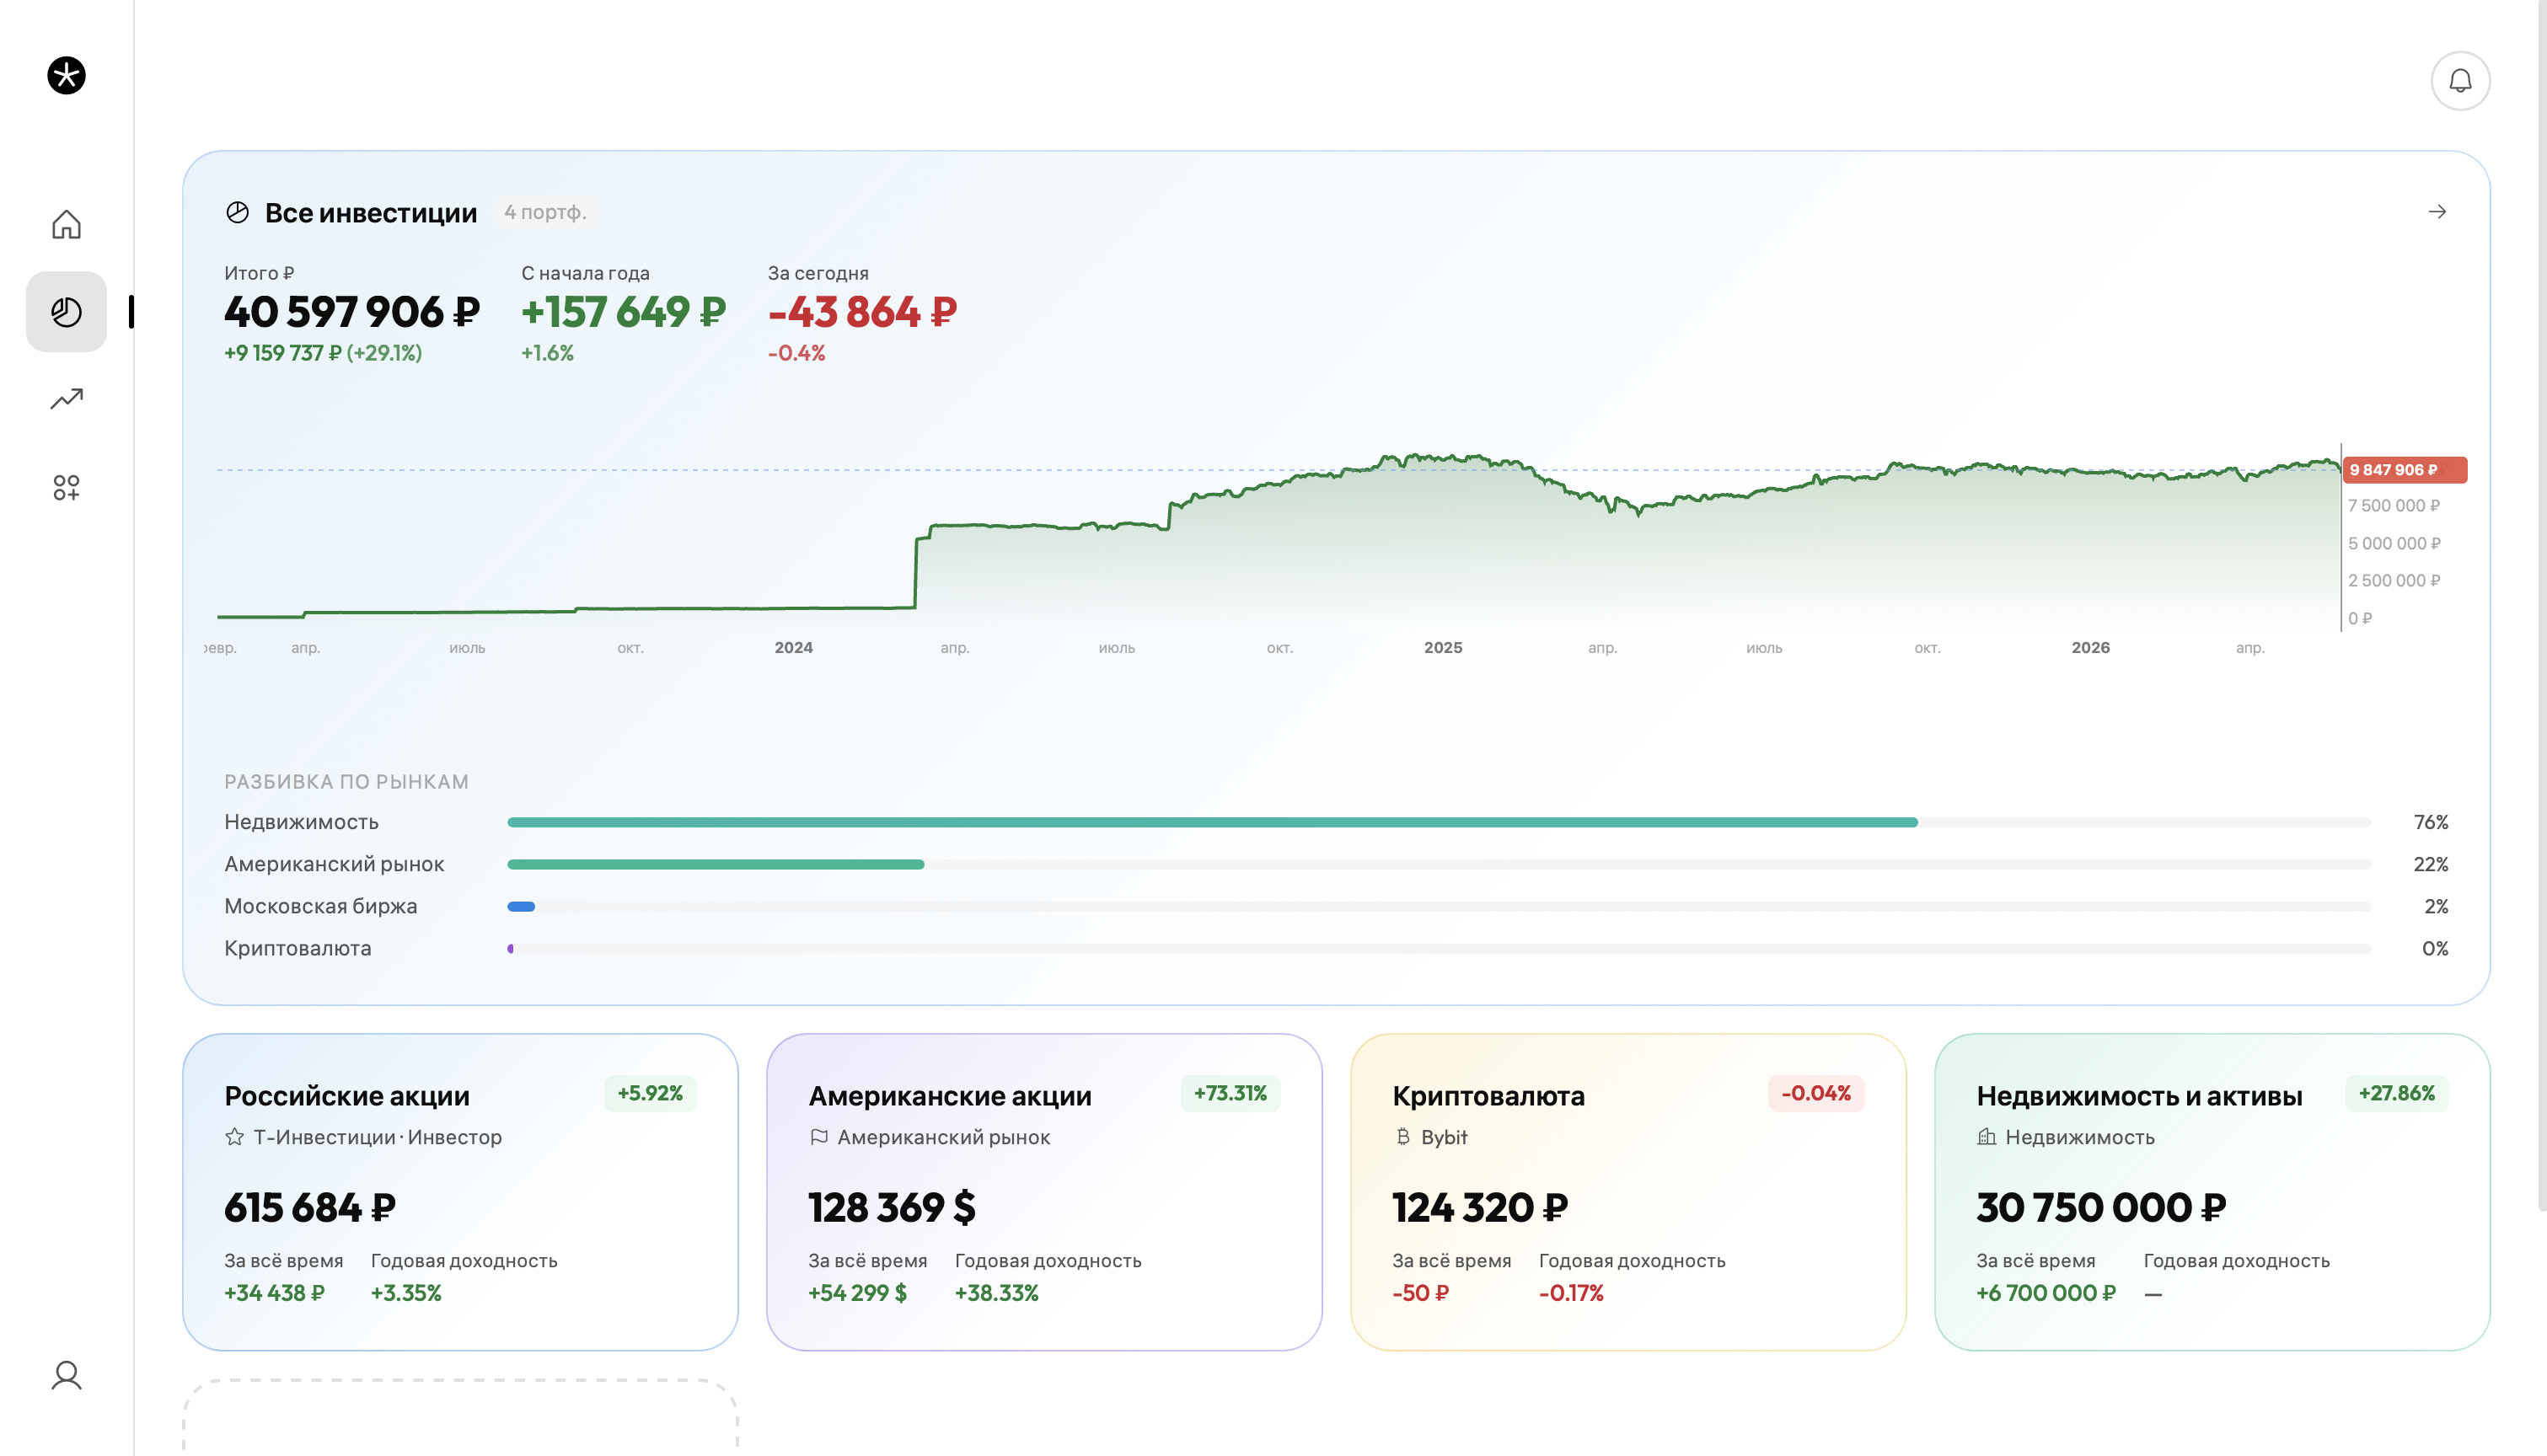
Task: Open the Все инвестиции heading
Action: [371, 213]
